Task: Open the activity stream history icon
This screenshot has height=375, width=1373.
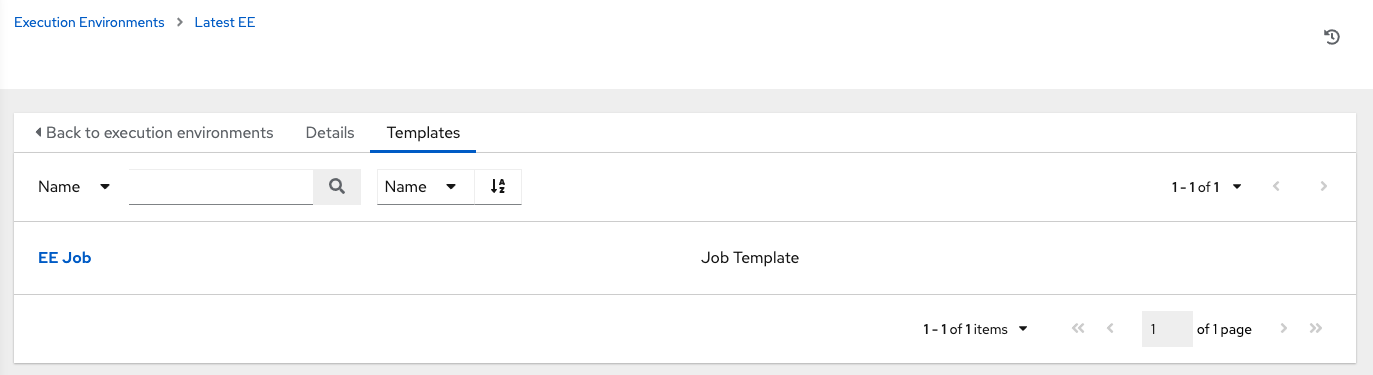Action: click(x=1331, y=37)
